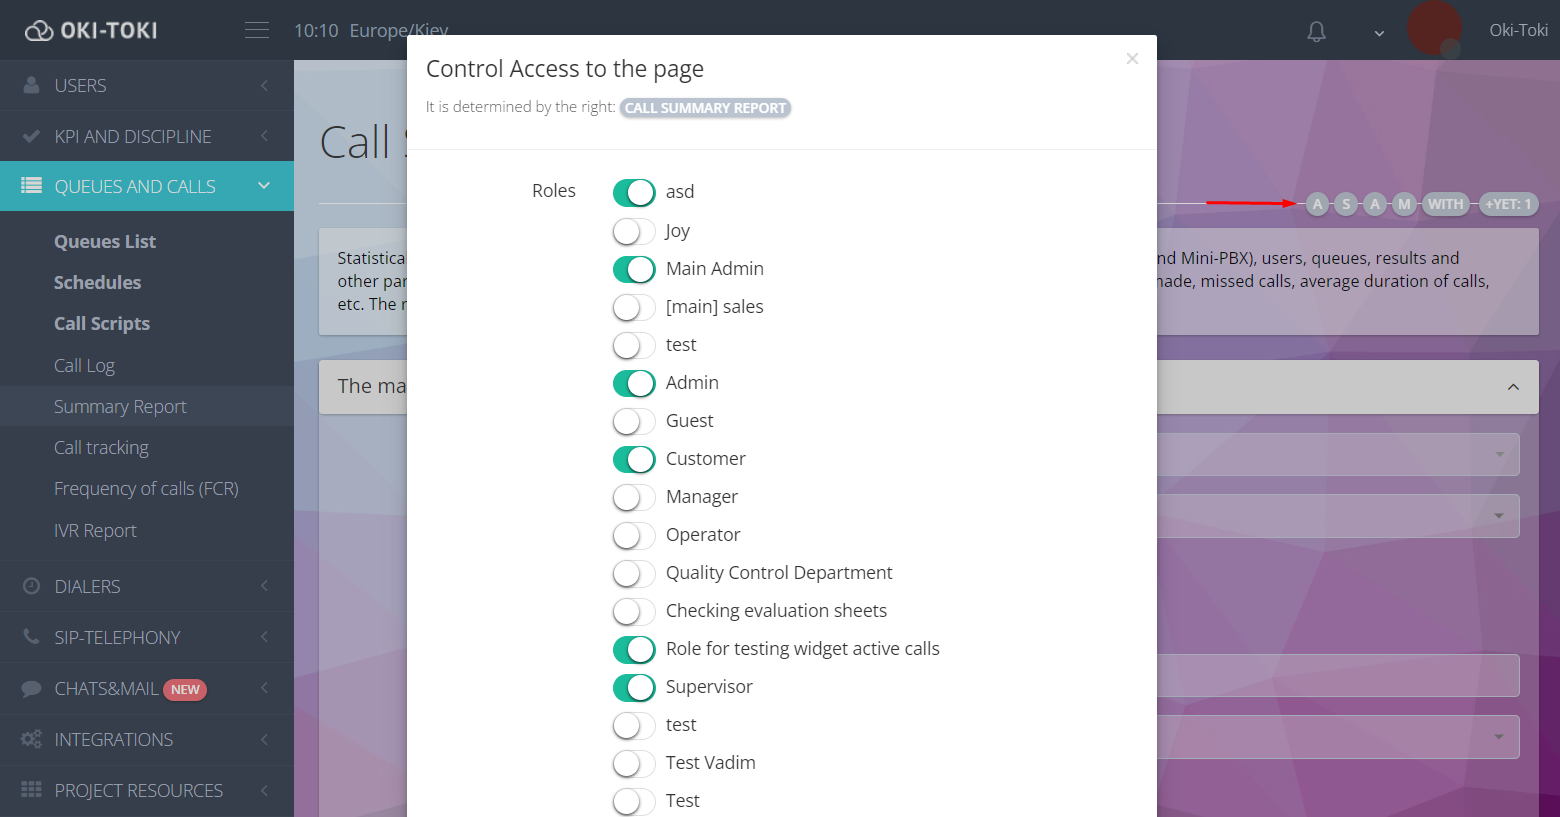
Task: Disable the Main Admin role toggle
Action: click(634, 269)
